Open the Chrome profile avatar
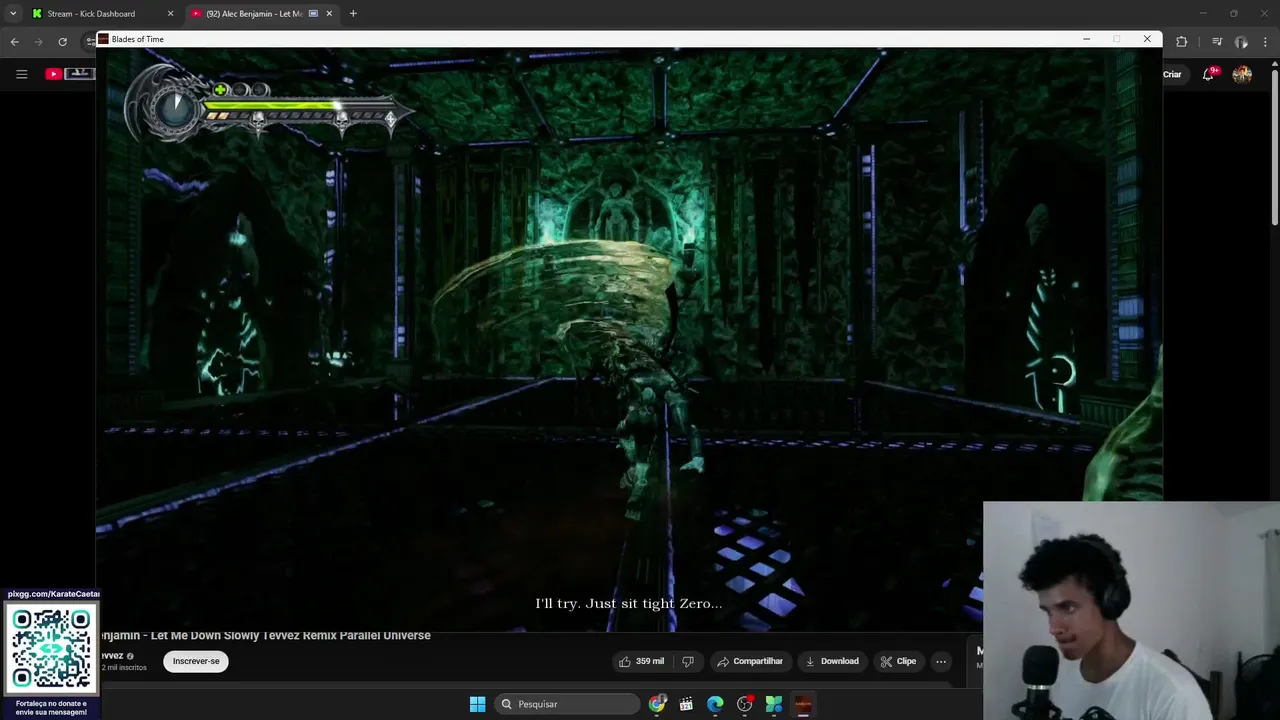1280x720 pixels. (1241, 42)
